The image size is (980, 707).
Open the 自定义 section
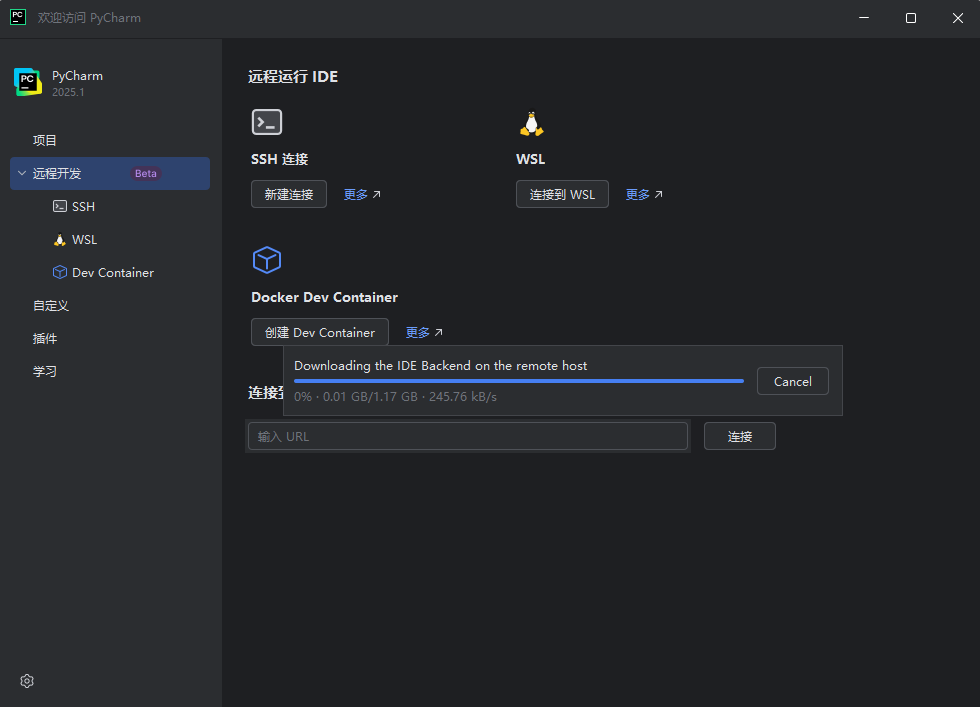(51, 306)
